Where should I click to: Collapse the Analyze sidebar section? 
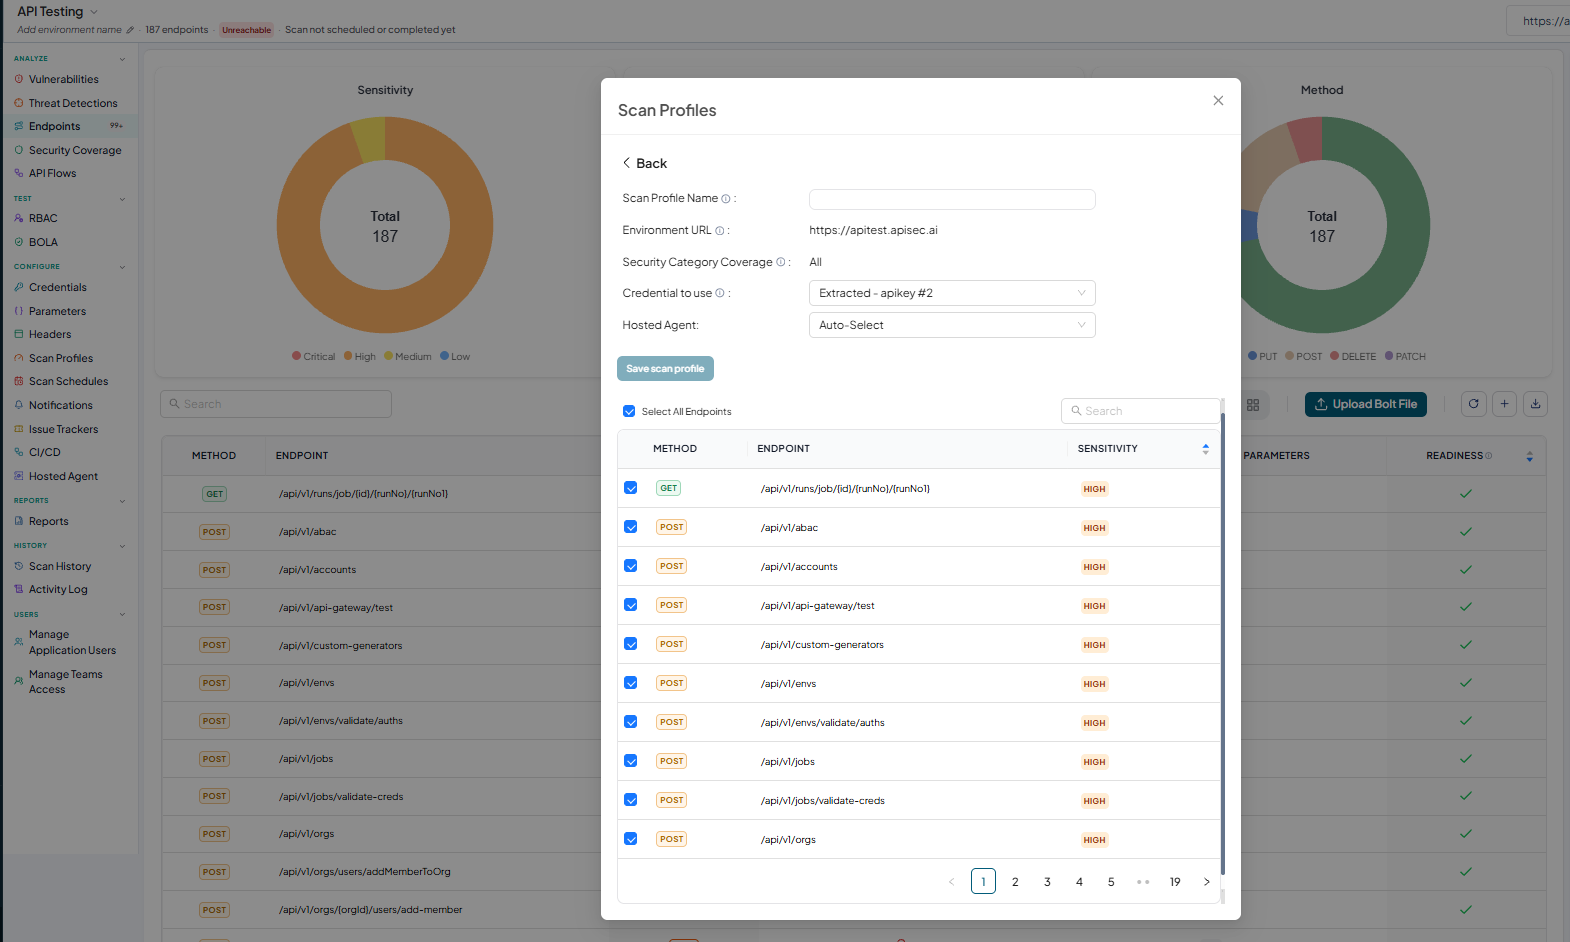[122, 59]
